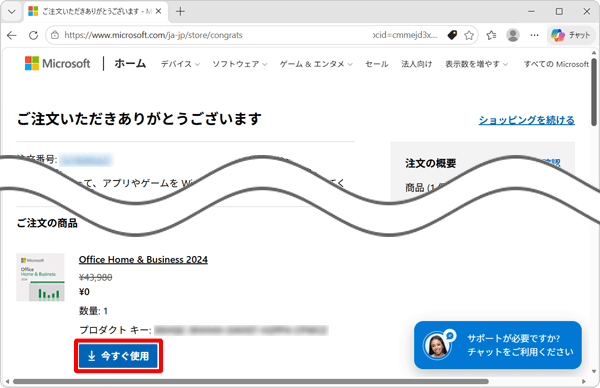Expand the デバイス menu
The width and height of the screenshot is (600, 388).
[180, 64]
